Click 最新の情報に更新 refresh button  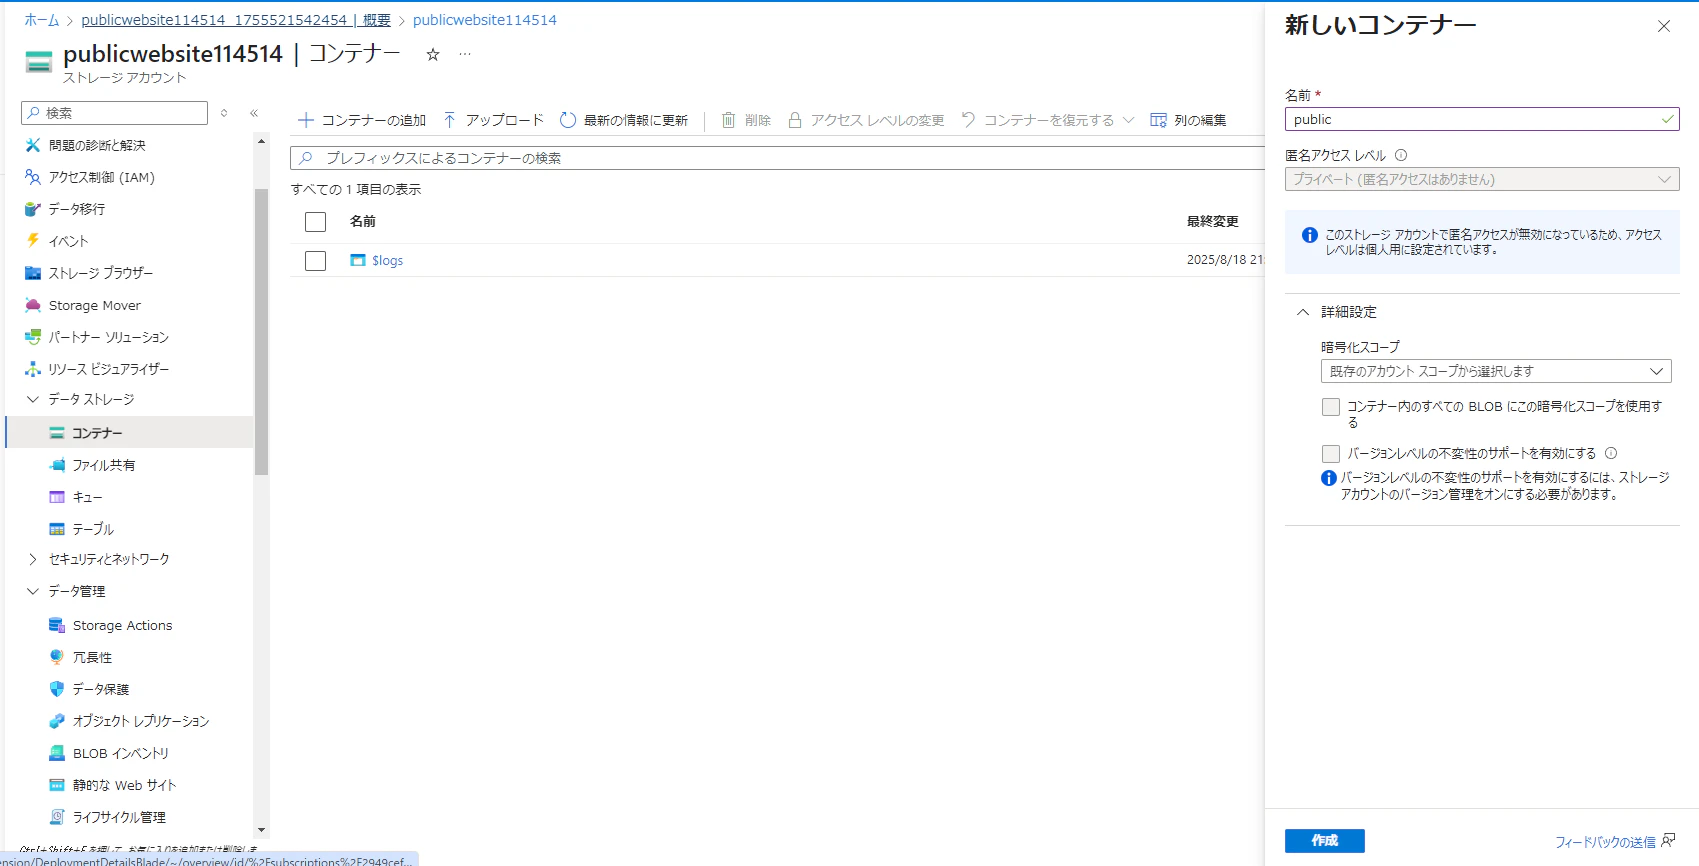tap(624, 120)
